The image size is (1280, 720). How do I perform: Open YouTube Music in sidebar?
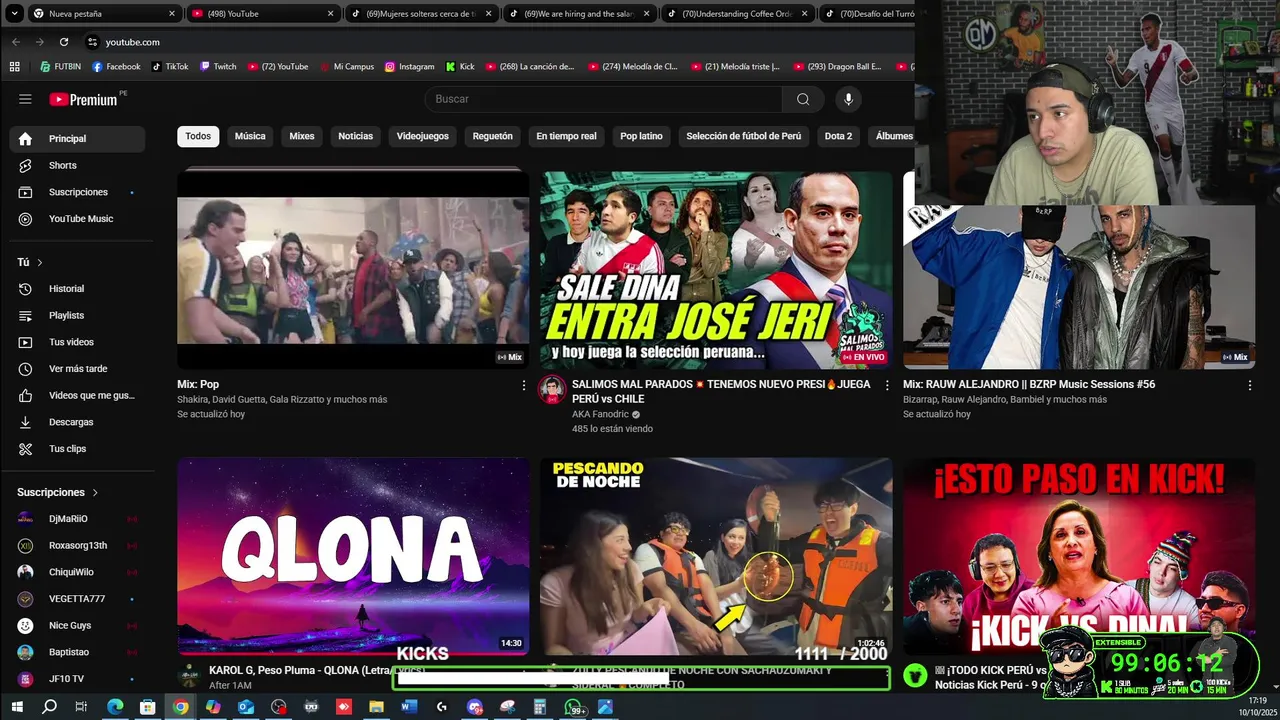click(x=77, y=219)
